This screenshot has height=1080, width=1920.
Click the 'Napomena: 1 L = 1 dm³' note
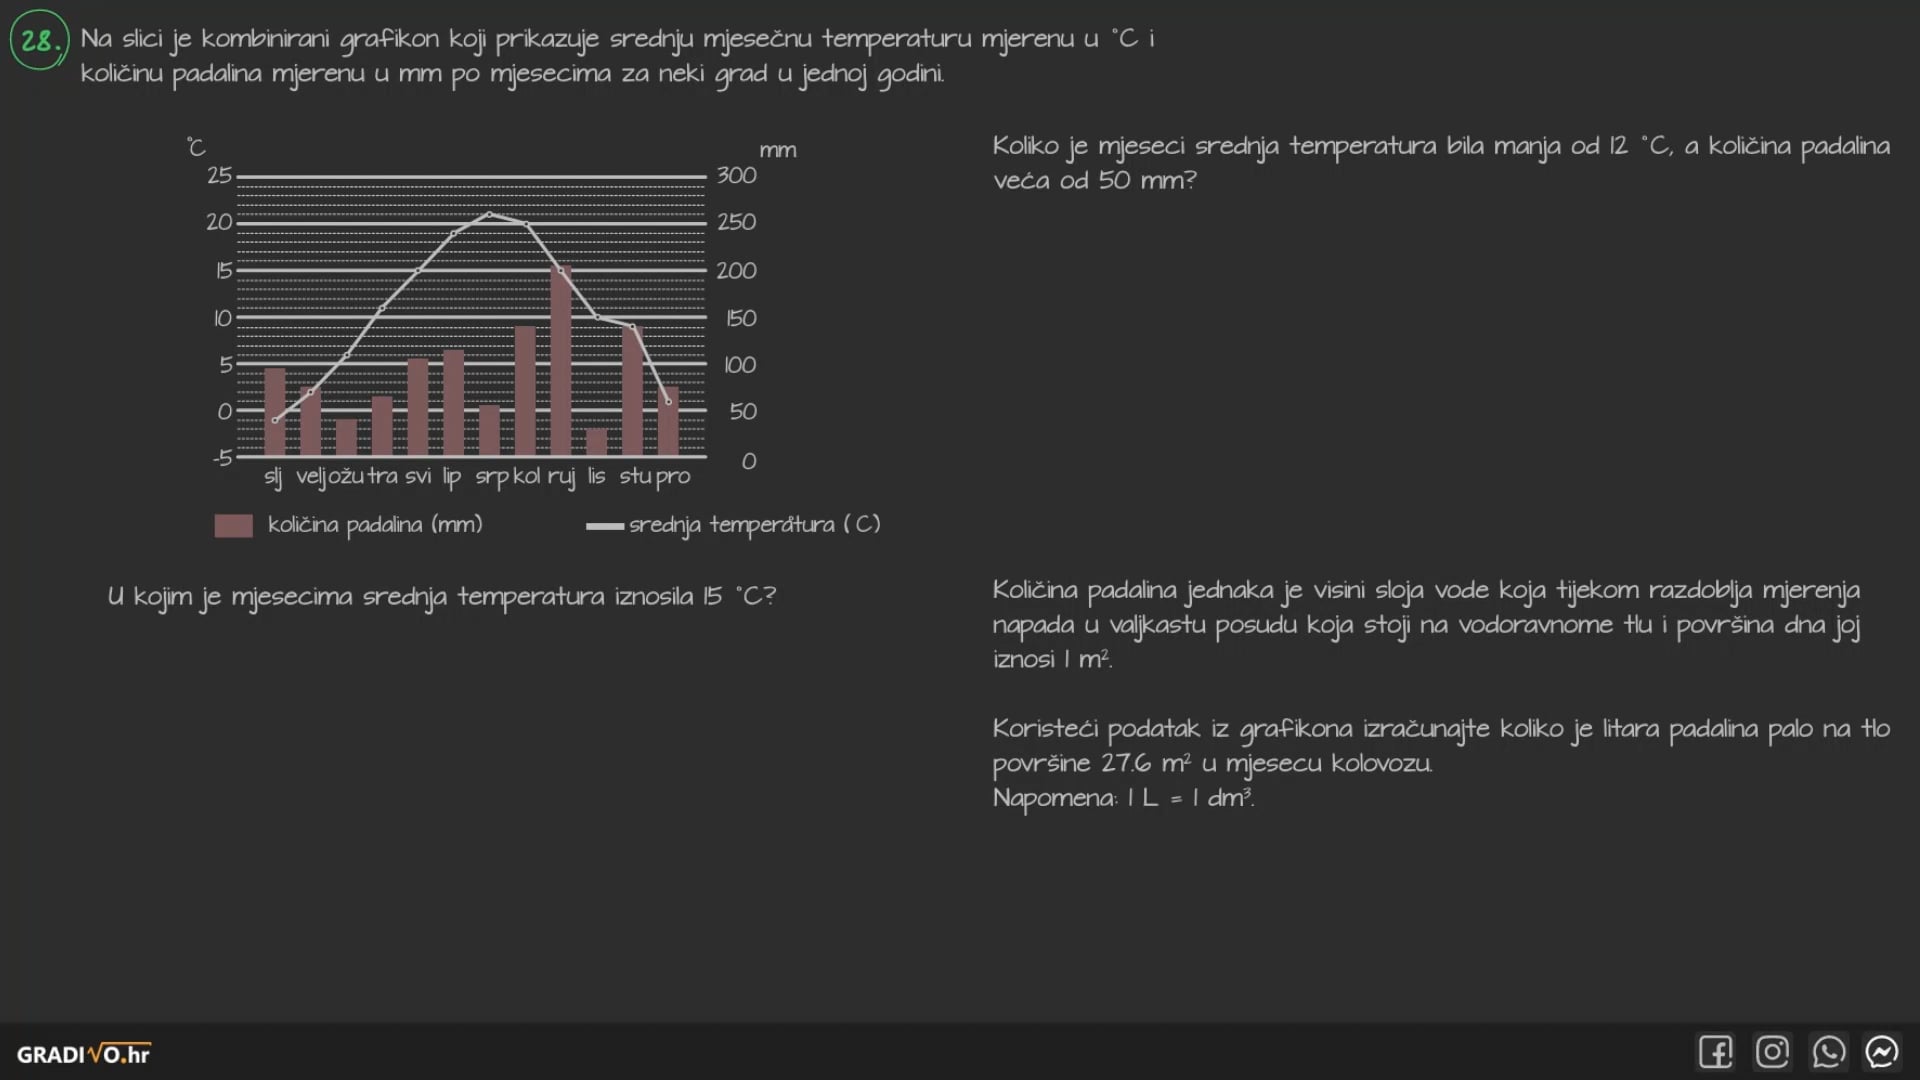coord(1122,798)
